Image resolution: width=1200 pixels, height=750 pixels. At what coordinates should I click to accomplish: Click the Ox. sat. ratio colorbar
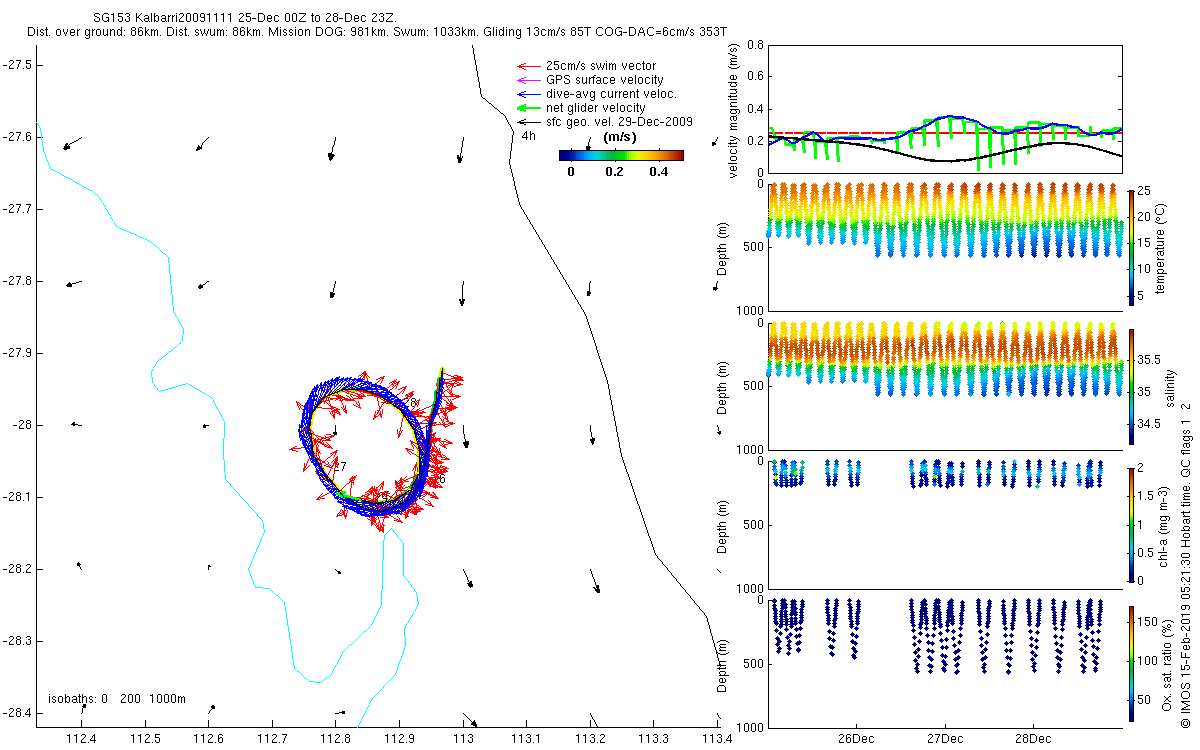pyautogui.click(x=1131, y=663)
